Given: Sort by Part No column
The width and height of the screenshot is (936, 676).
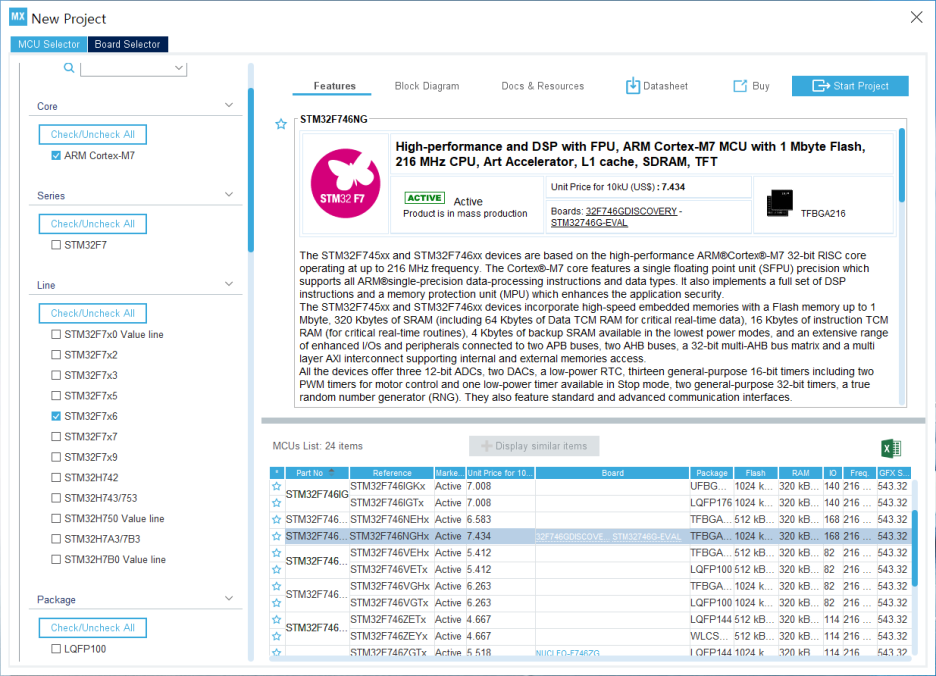Looking at the screenshot, I should click(317, 473).
